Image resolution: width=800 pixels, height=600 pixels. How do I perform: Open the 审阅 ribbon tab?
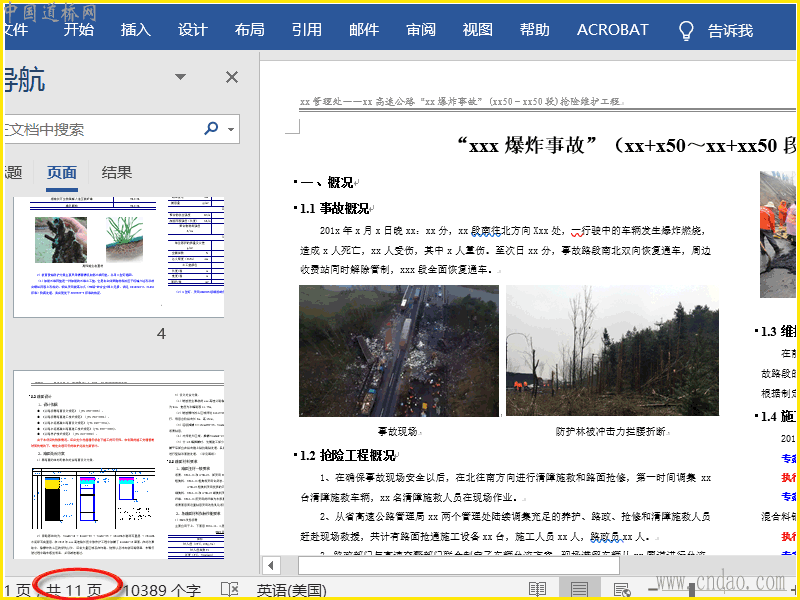point(421,30)
